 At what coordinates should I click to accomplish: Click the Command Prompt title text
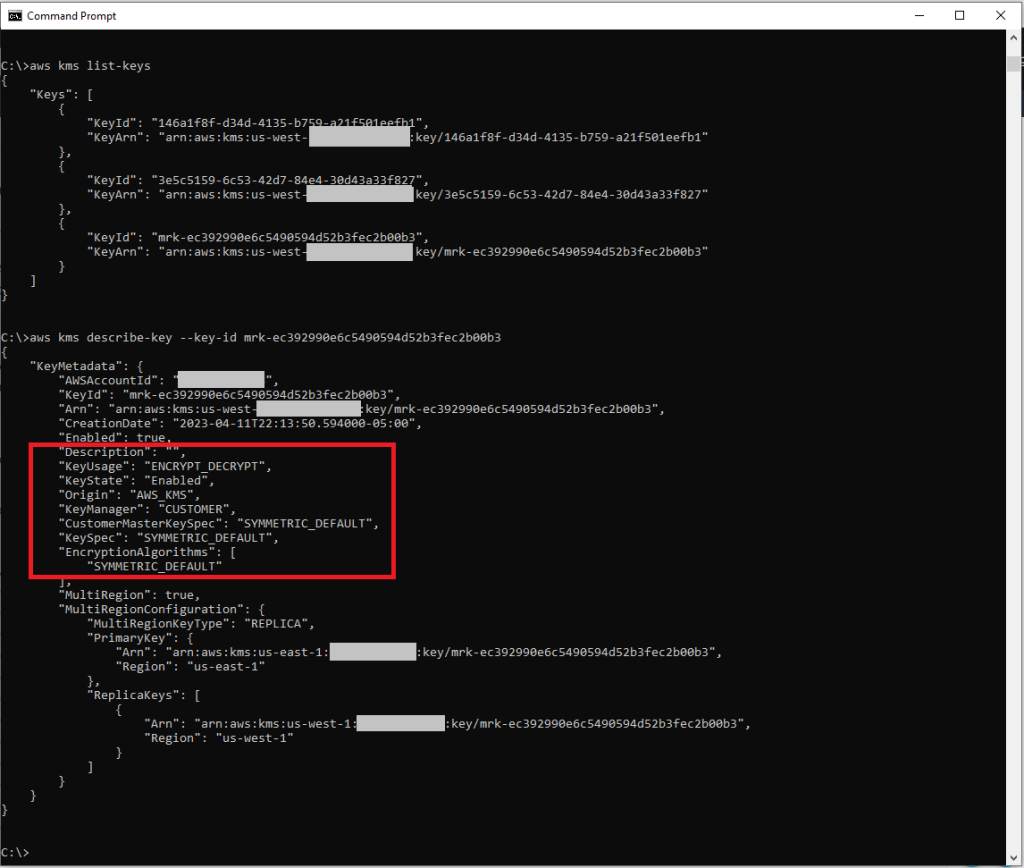click(71, 16)
